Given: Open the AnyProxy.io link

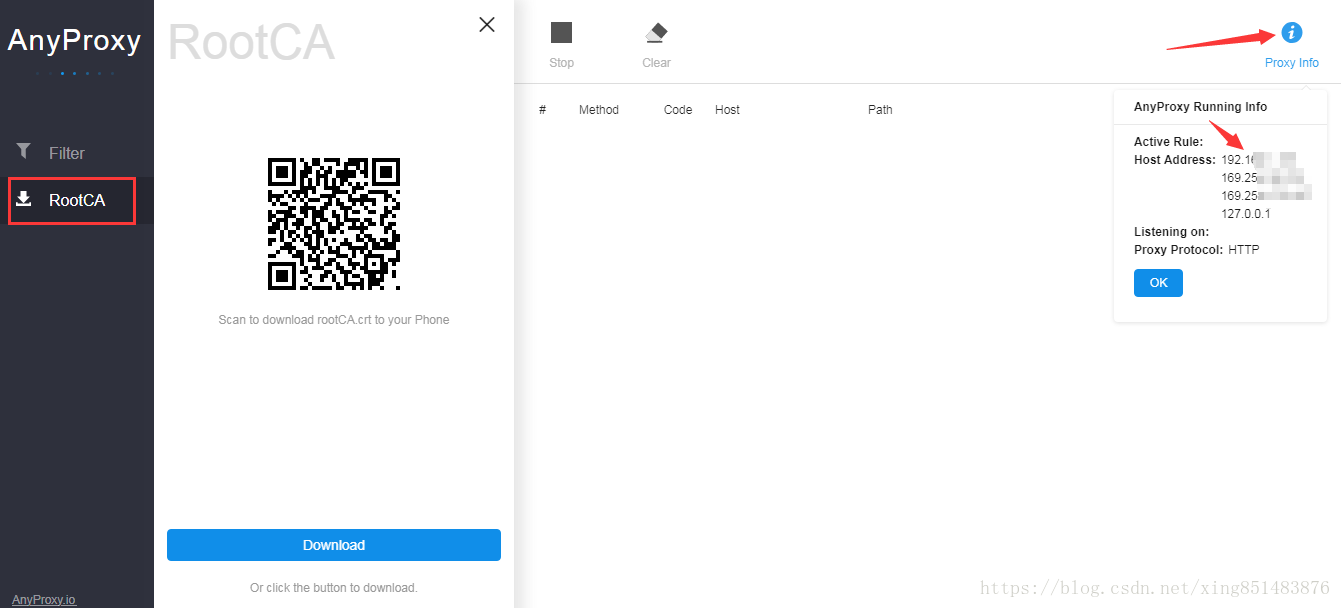Looking at the screenshot, I should tap(44, 600).
